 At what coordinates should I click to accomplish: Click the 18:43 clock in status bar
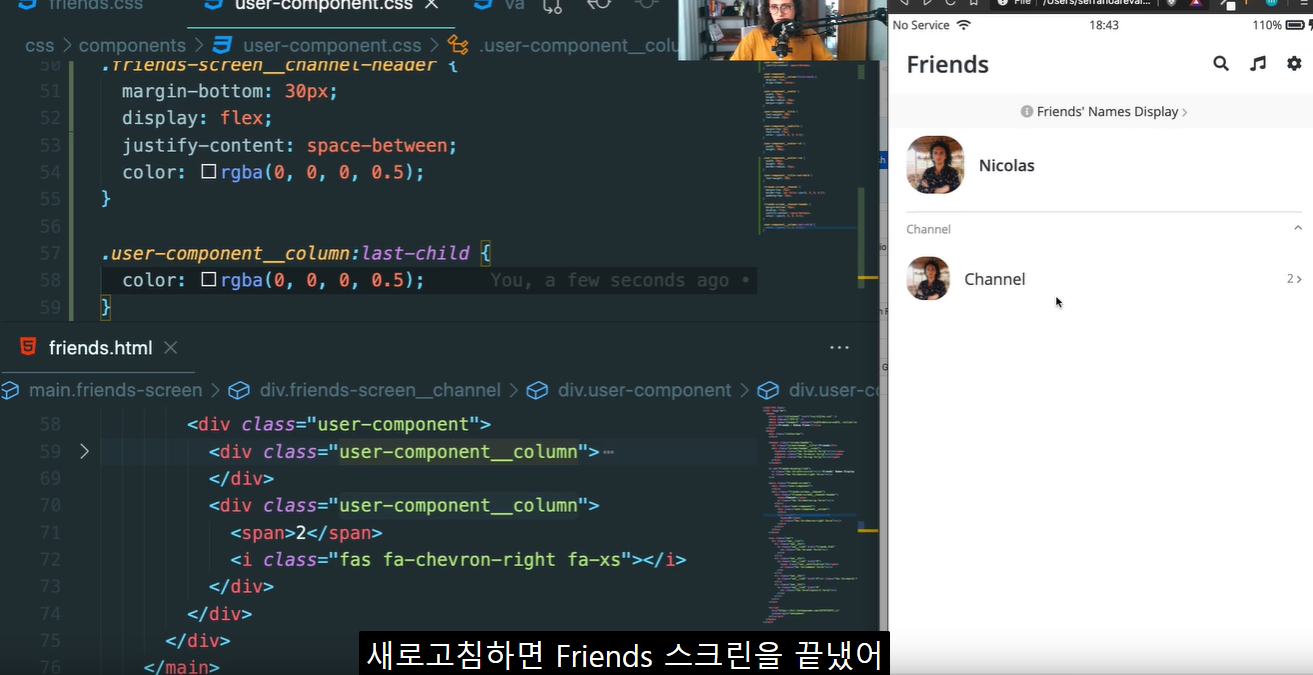(x=1104, y=25)
